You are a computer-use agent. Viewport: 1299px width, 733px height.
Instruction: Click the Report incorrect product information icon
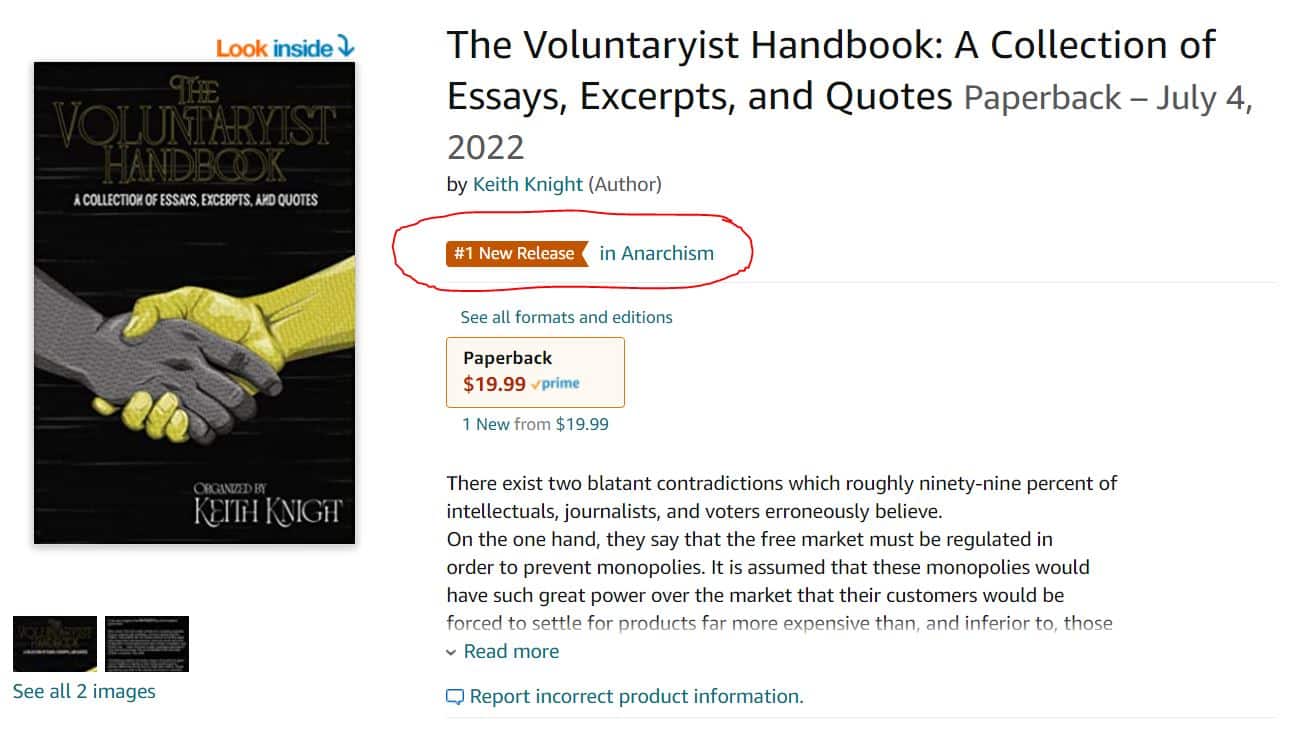click(x=455, y=697)
